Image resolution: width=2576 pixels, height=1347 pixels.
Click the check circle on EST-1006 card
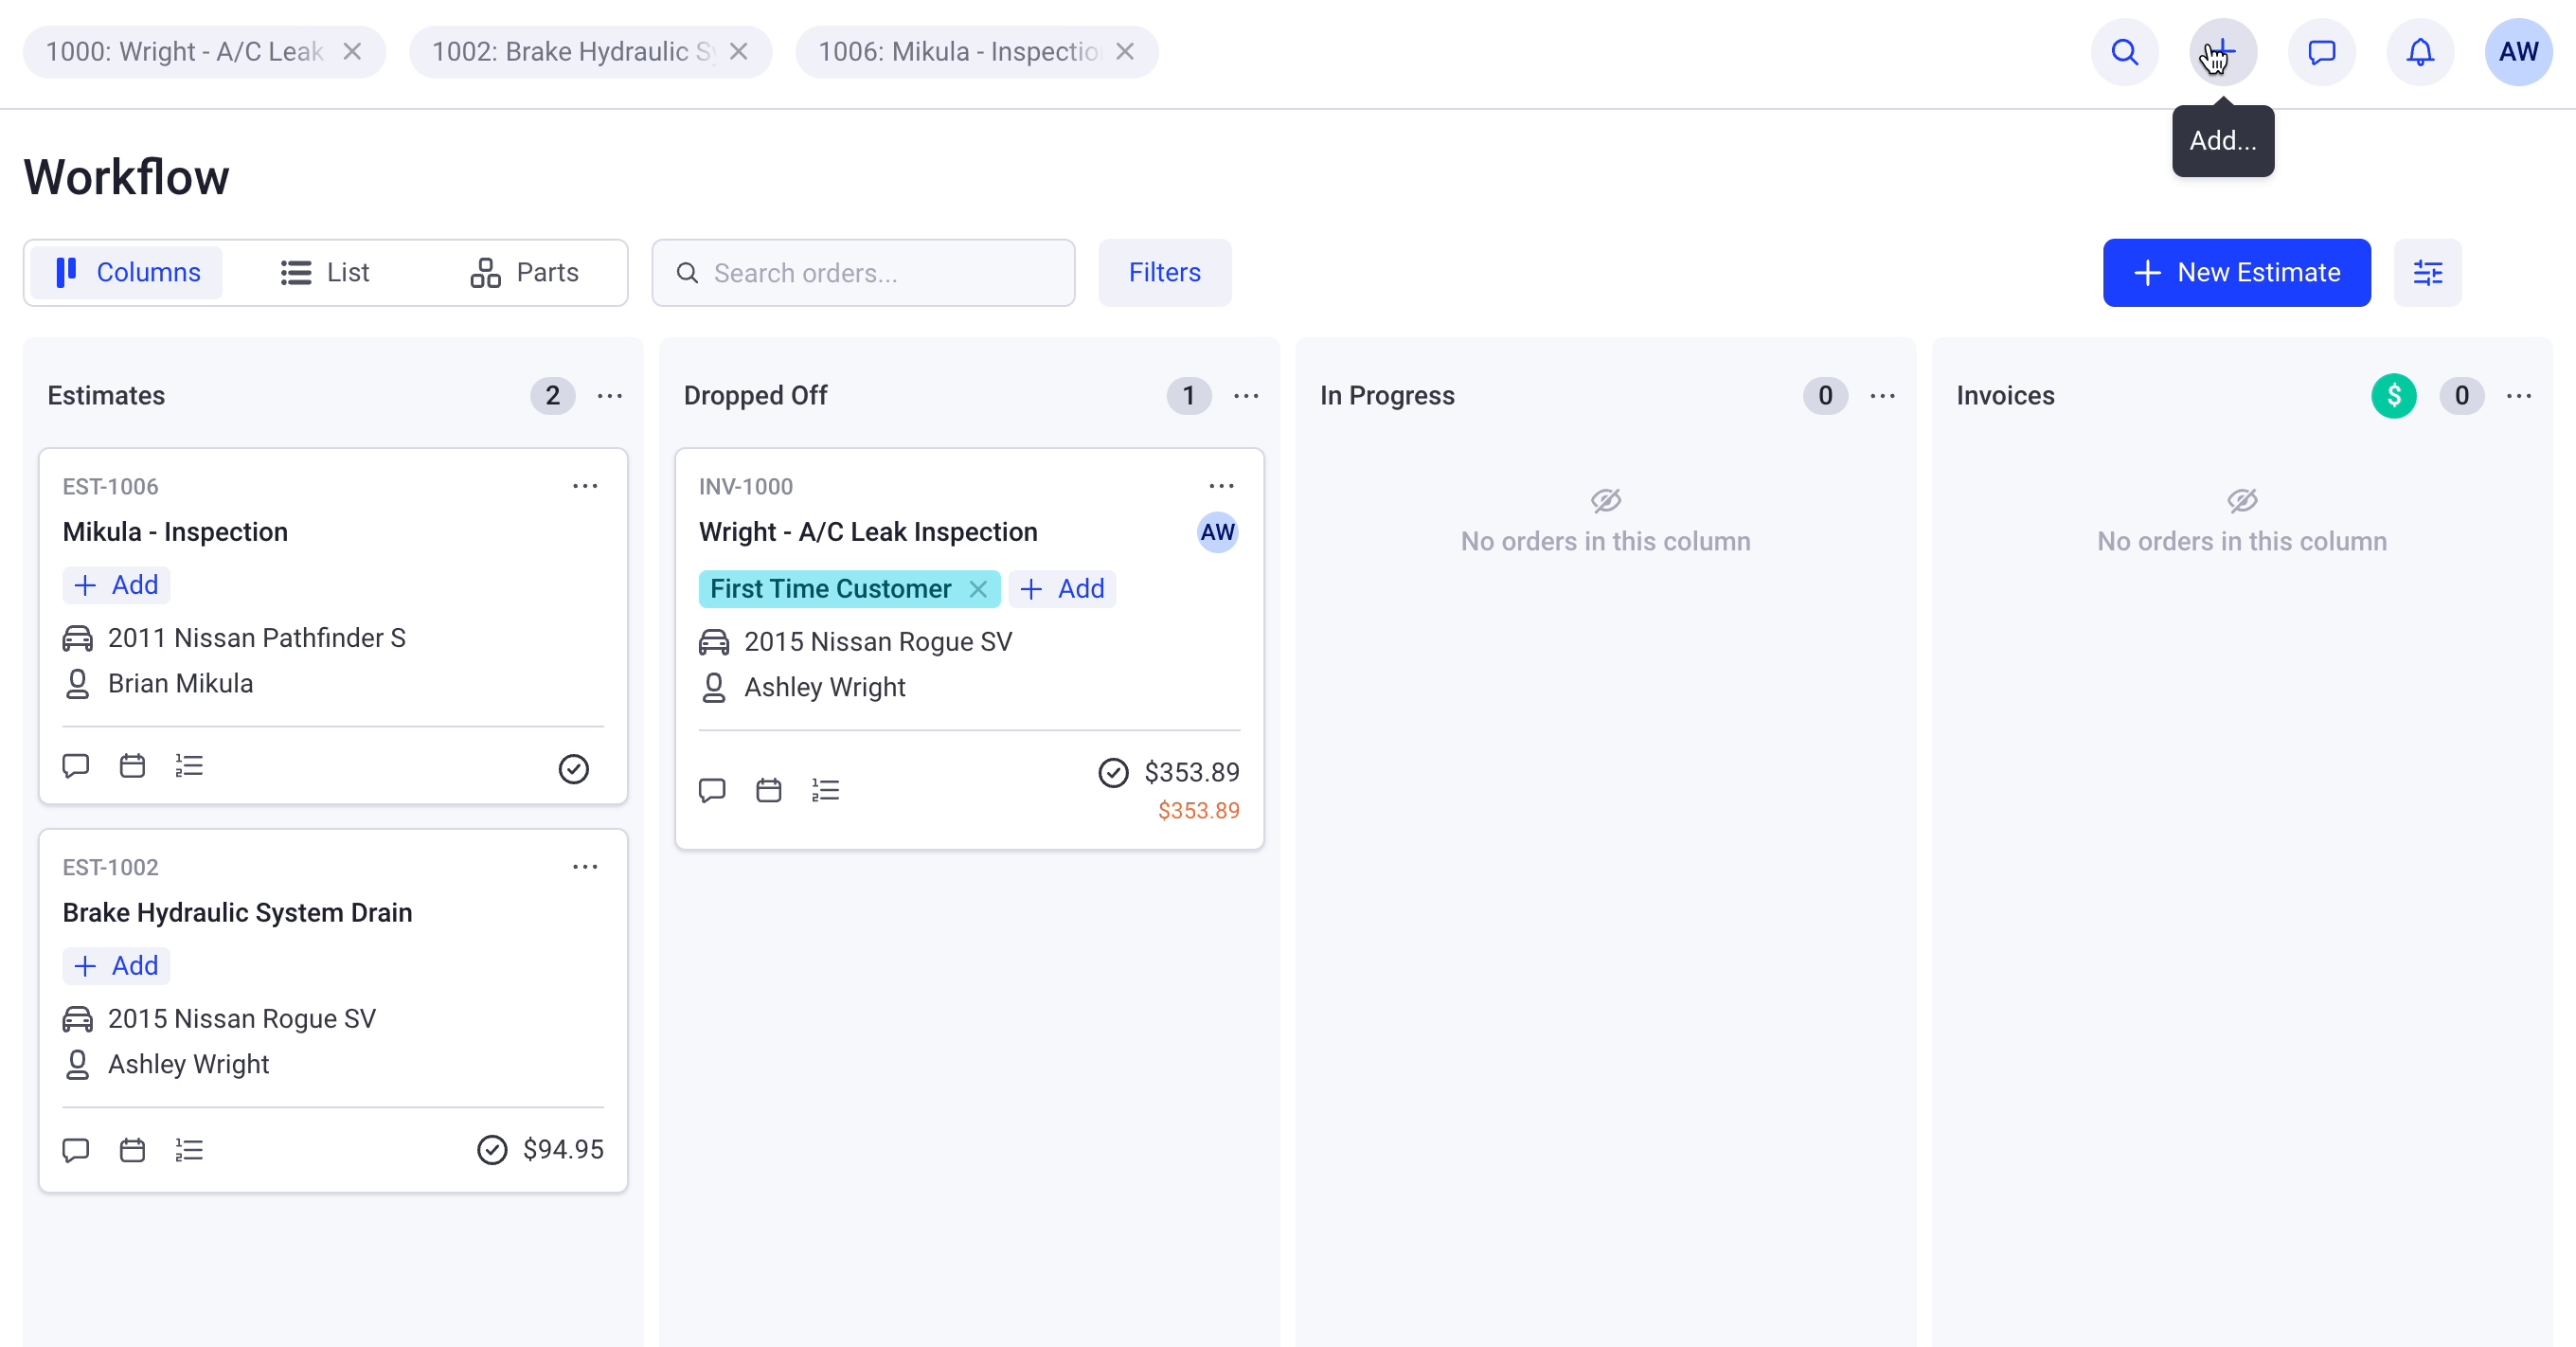coord(574,769)
